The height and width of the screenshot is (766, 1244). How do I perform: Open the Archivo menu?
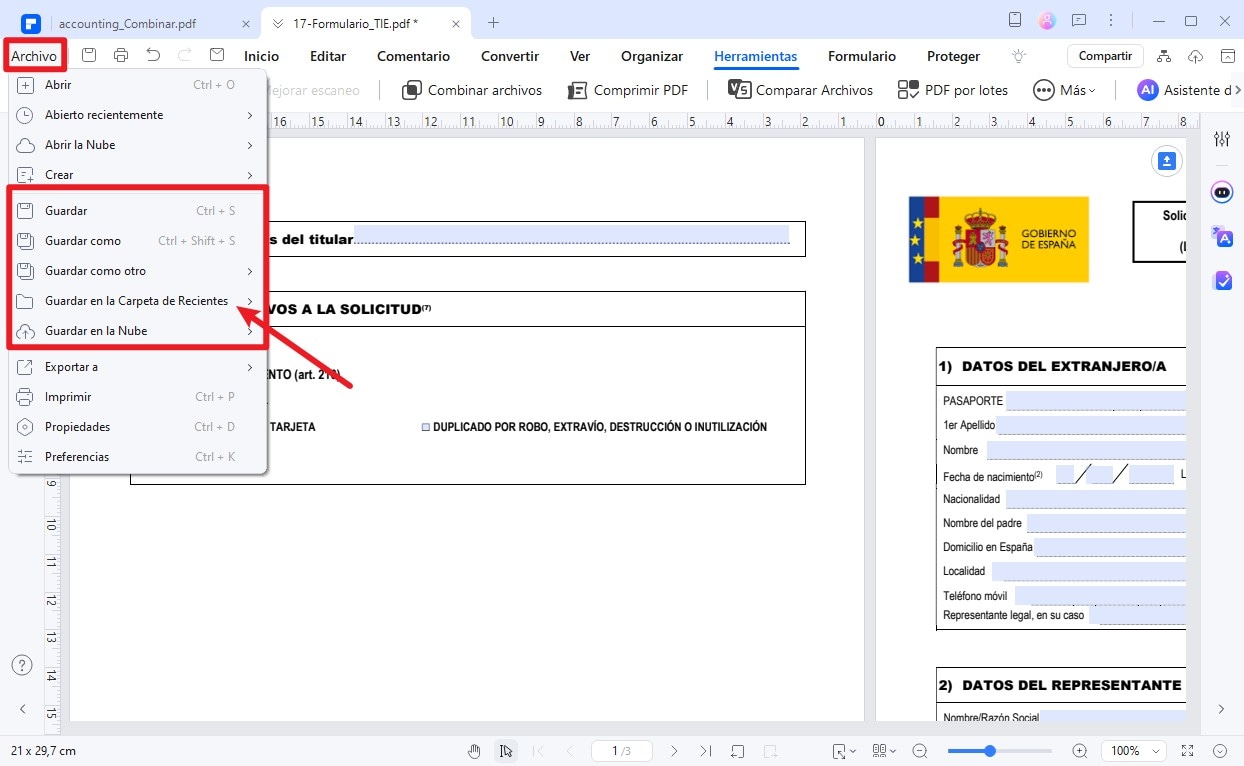coord(34,56)
